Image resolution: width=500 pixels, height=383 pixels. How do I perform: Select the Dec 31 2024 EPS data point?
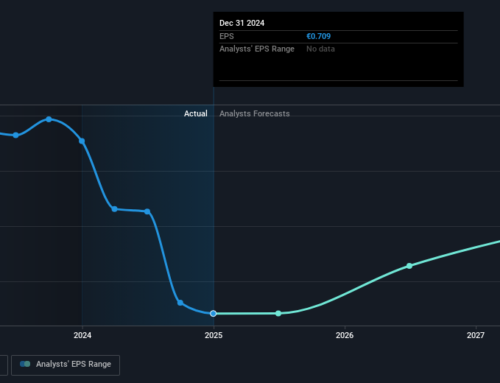pos(213,313)
